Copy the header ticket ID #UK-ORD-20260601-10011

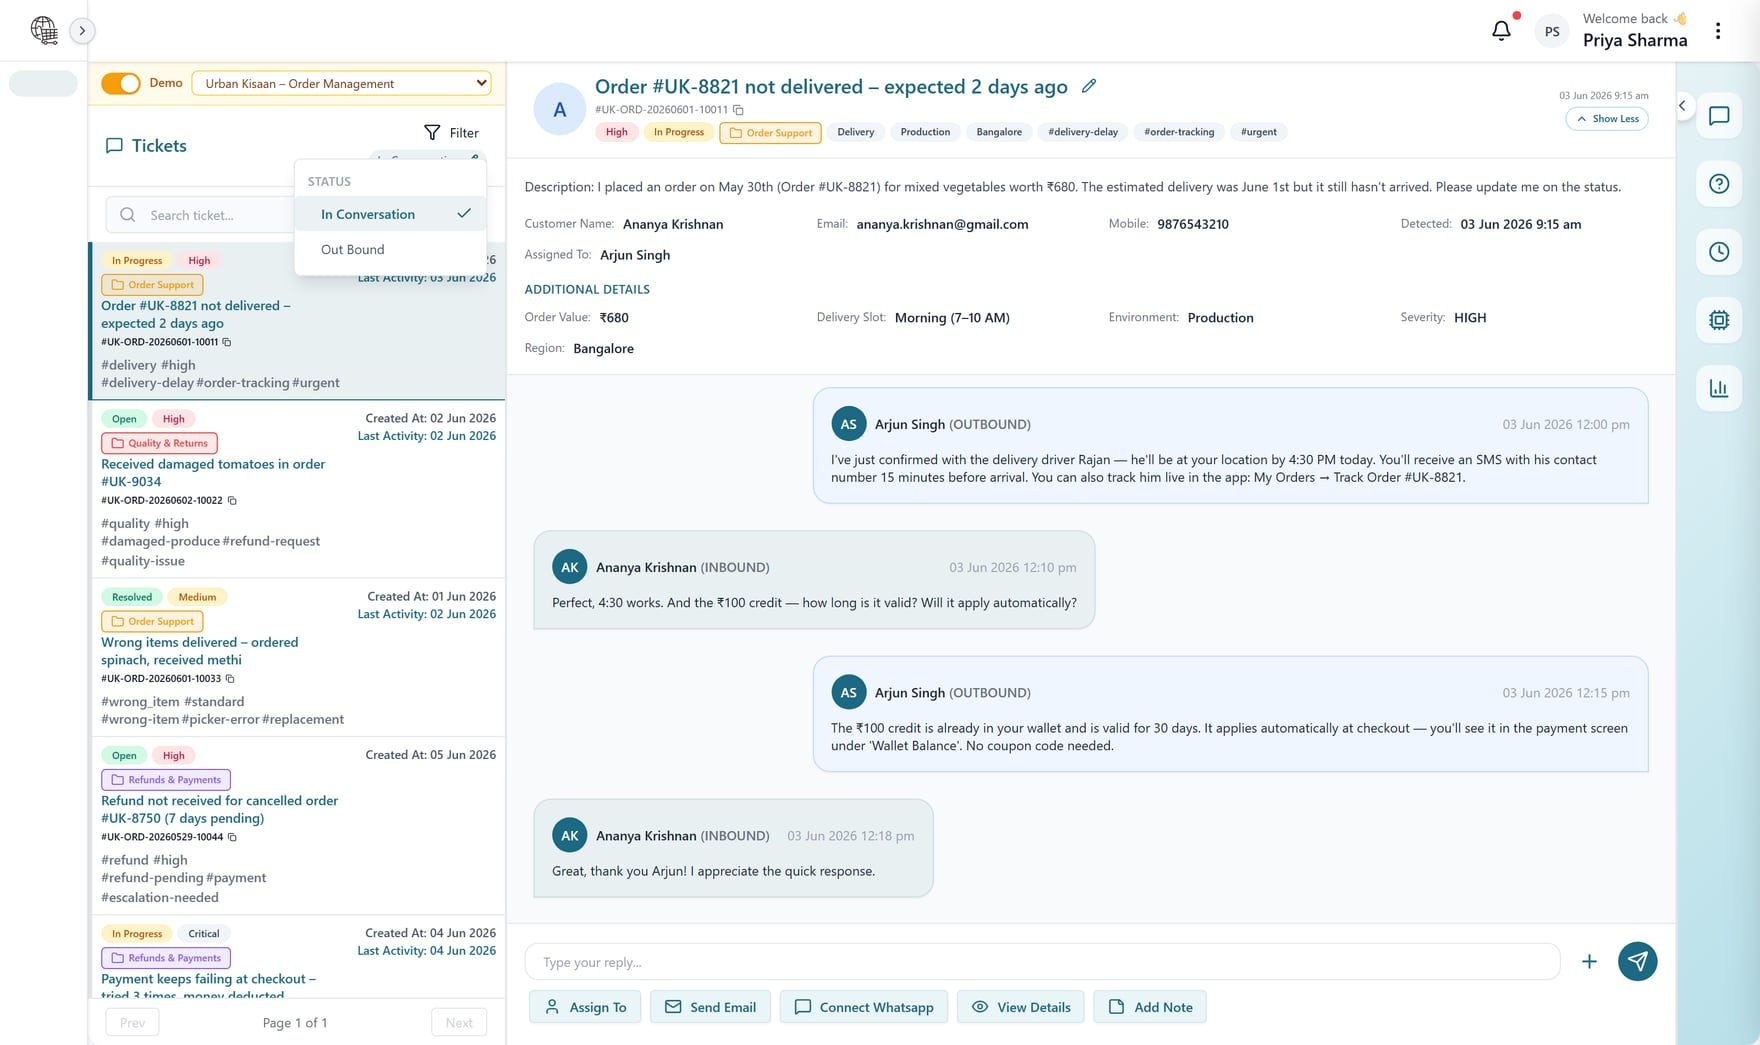738,110
